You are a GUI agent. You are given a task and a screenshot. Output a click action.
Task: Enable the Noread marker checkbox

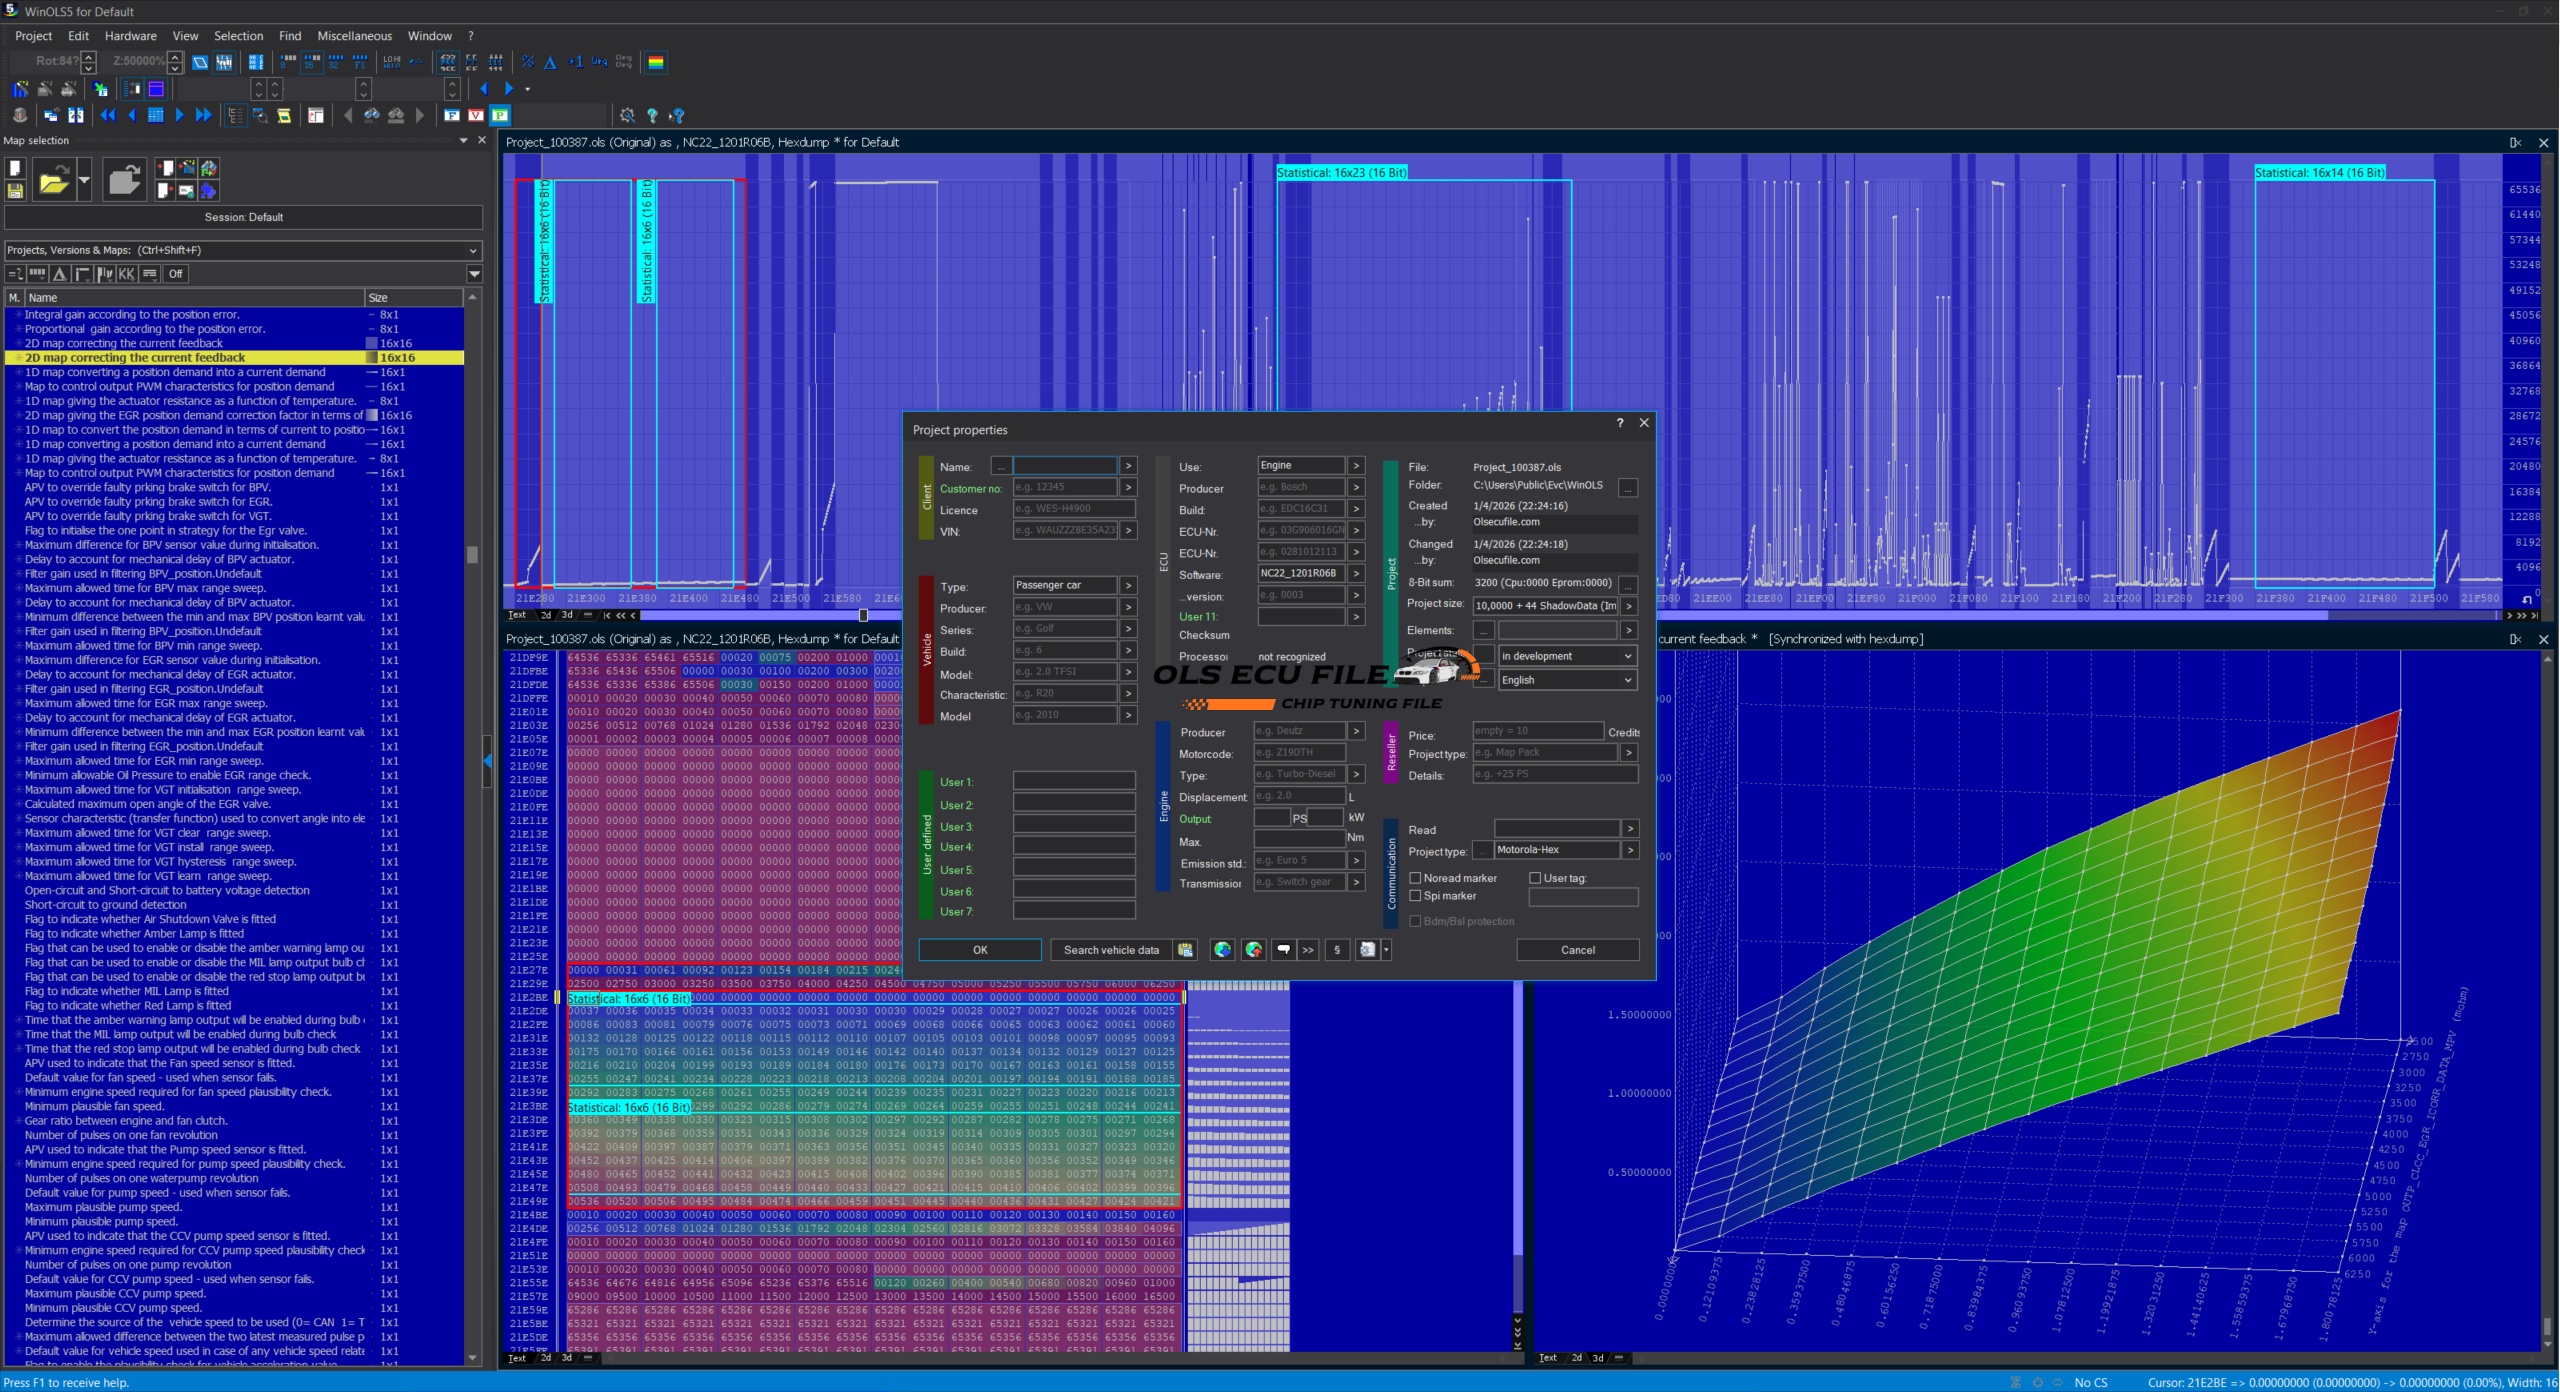[x=1415, y=878]
